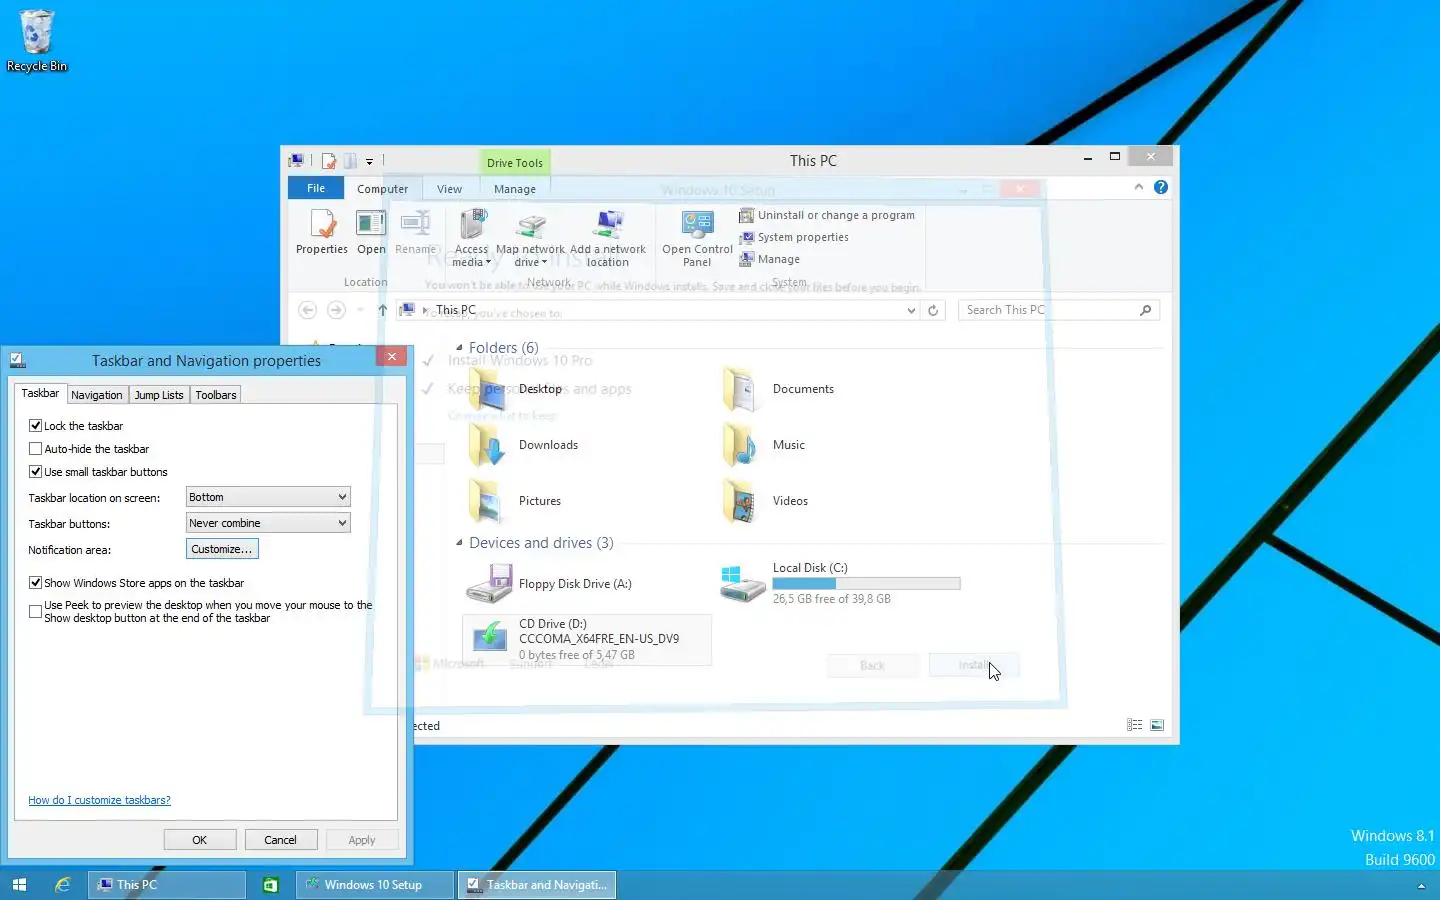
Task: Click Taskbar and Navigation taskbar button
Action: tap(537, 885)
